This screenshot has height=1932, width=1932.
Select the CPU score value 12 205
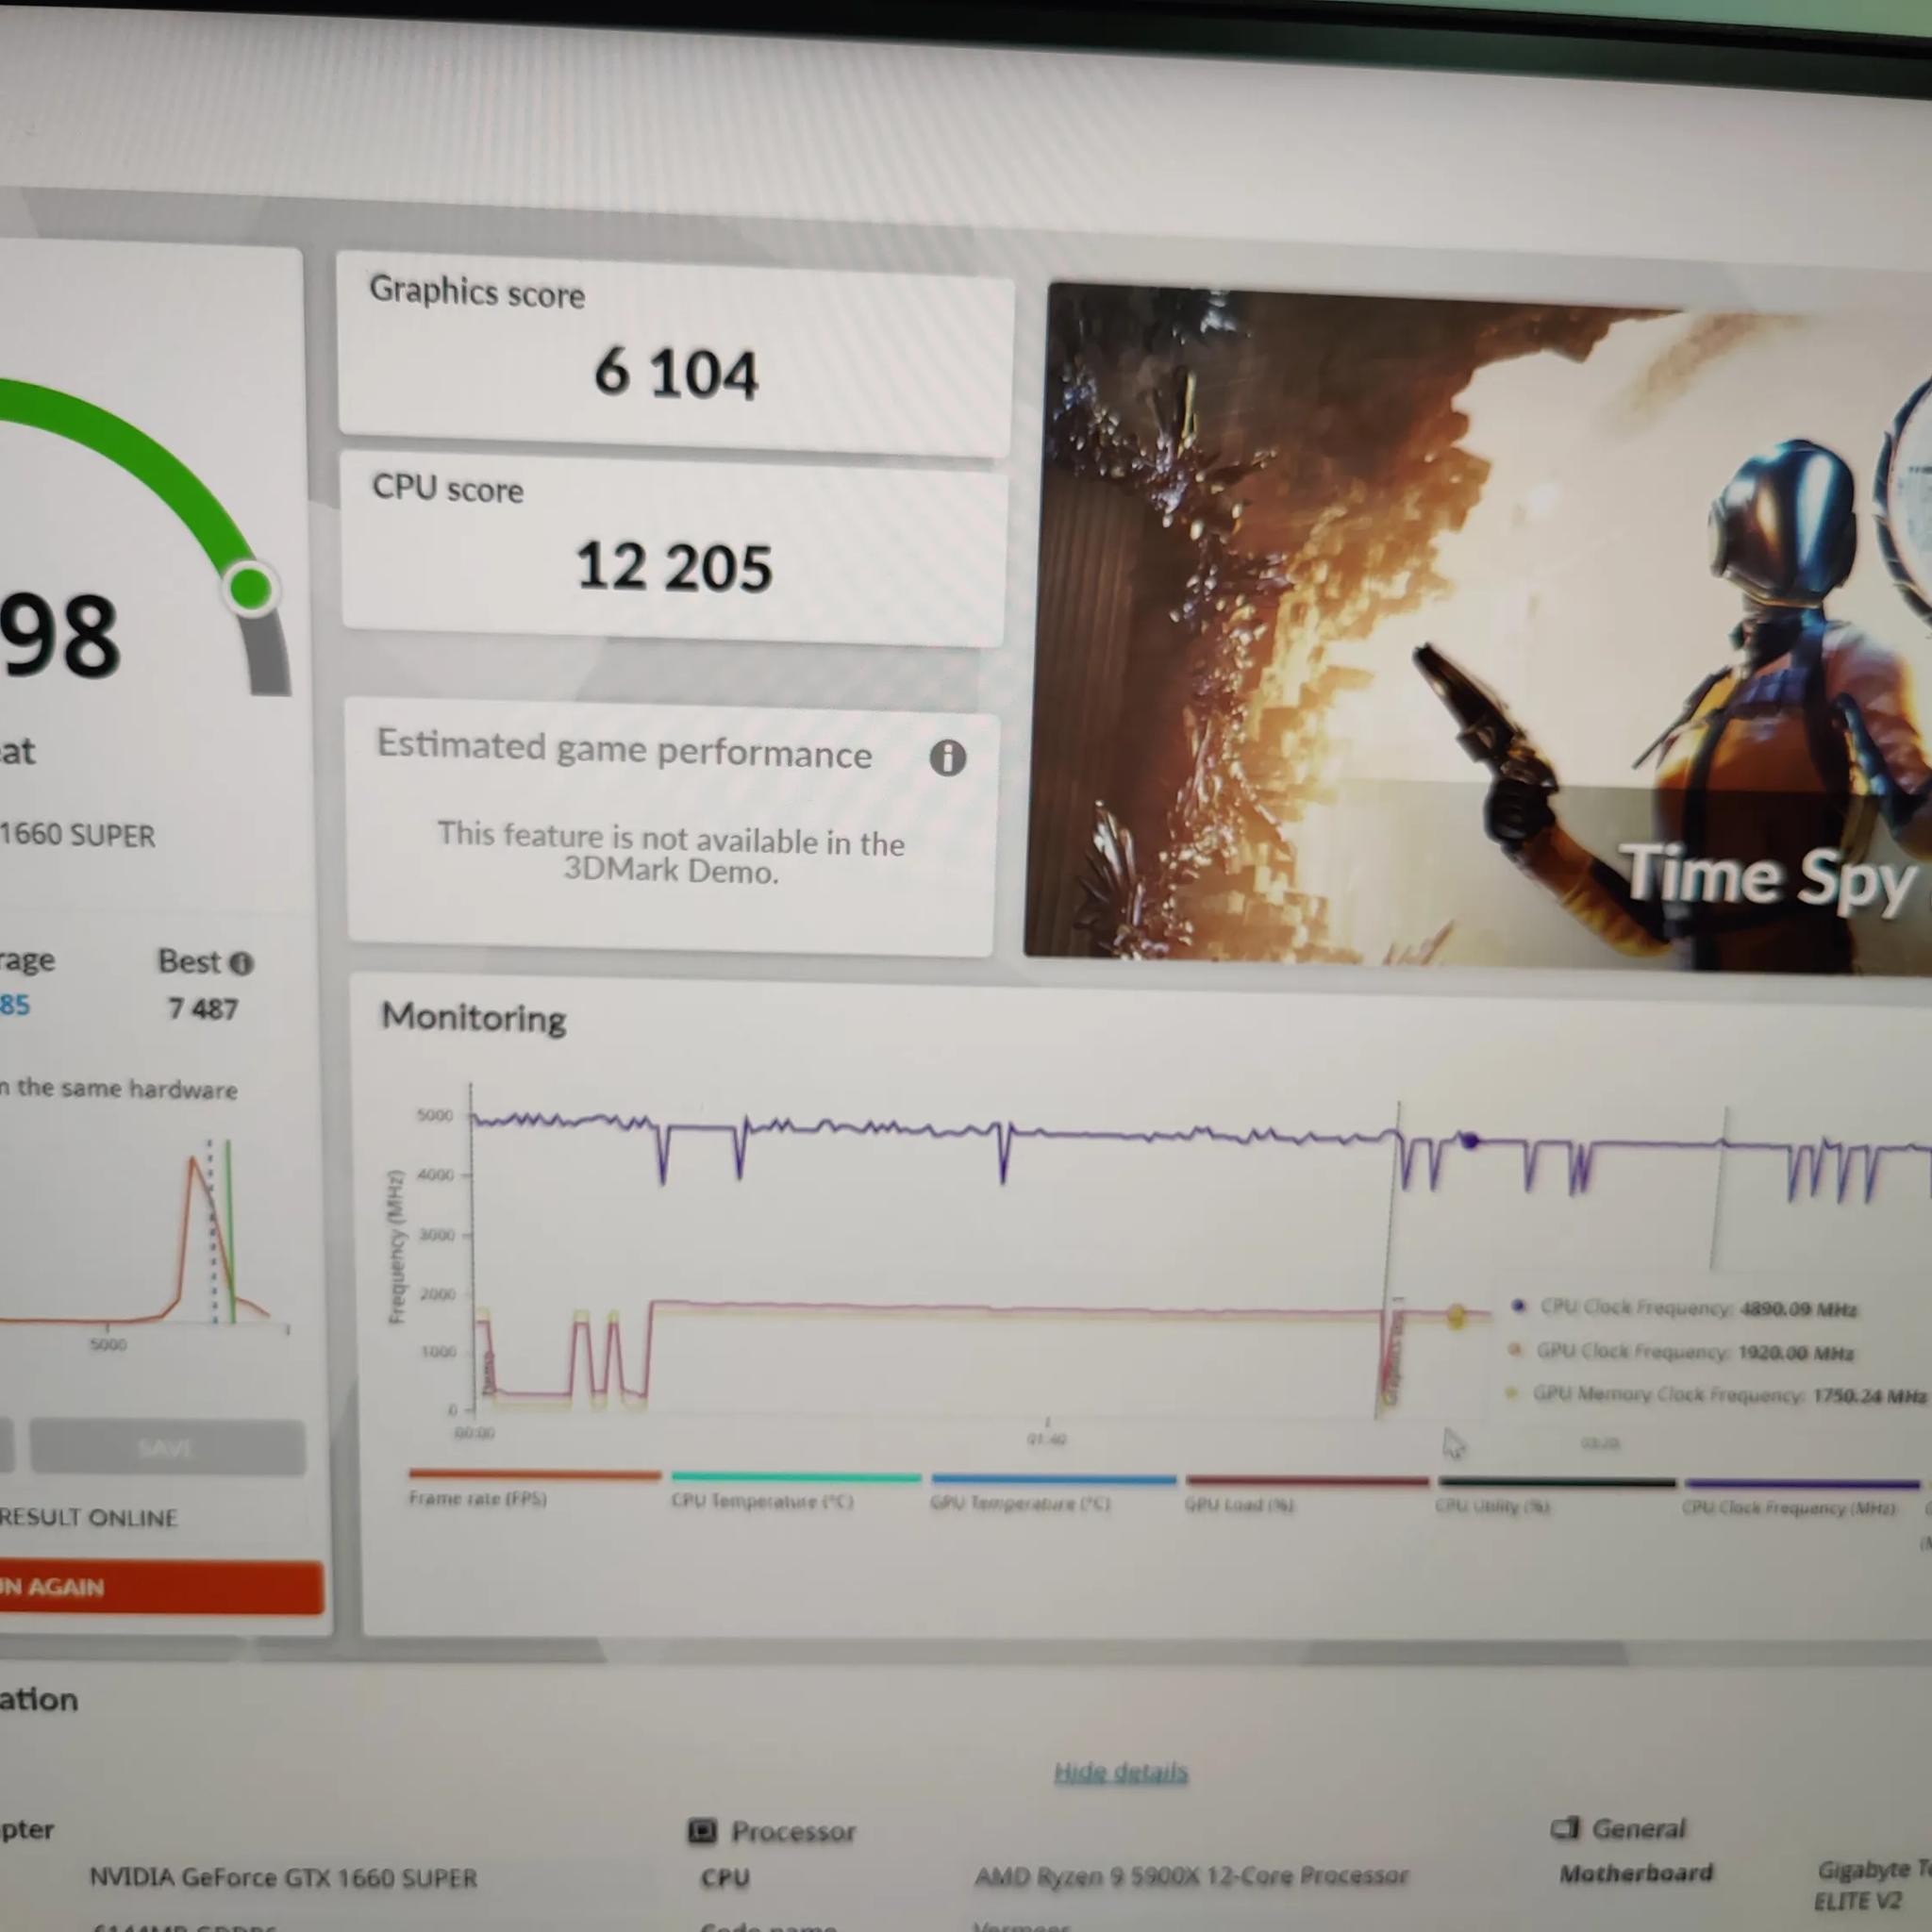coord(674,566)
